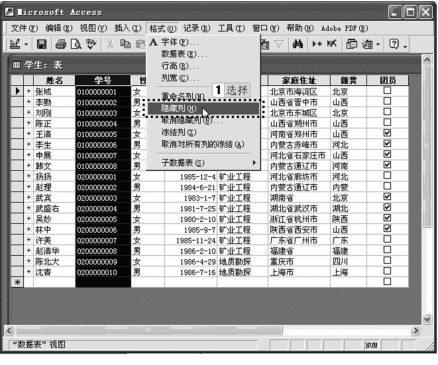Image resolution: width=438 pixels, height=365 pixels.
Task: Expand subdatasheet plus for student 0100000007
Action: (x=29, y=155)
